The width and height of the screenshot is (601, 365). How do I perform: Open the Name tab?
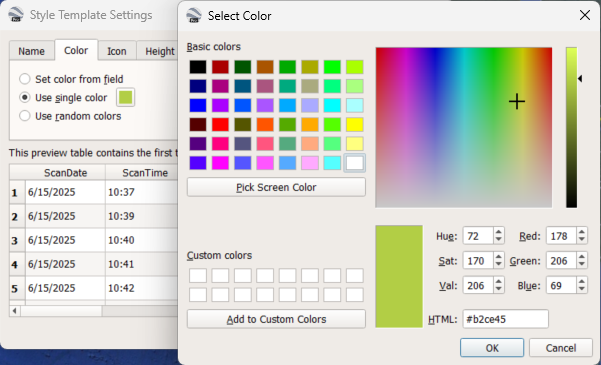click(31, 51)
